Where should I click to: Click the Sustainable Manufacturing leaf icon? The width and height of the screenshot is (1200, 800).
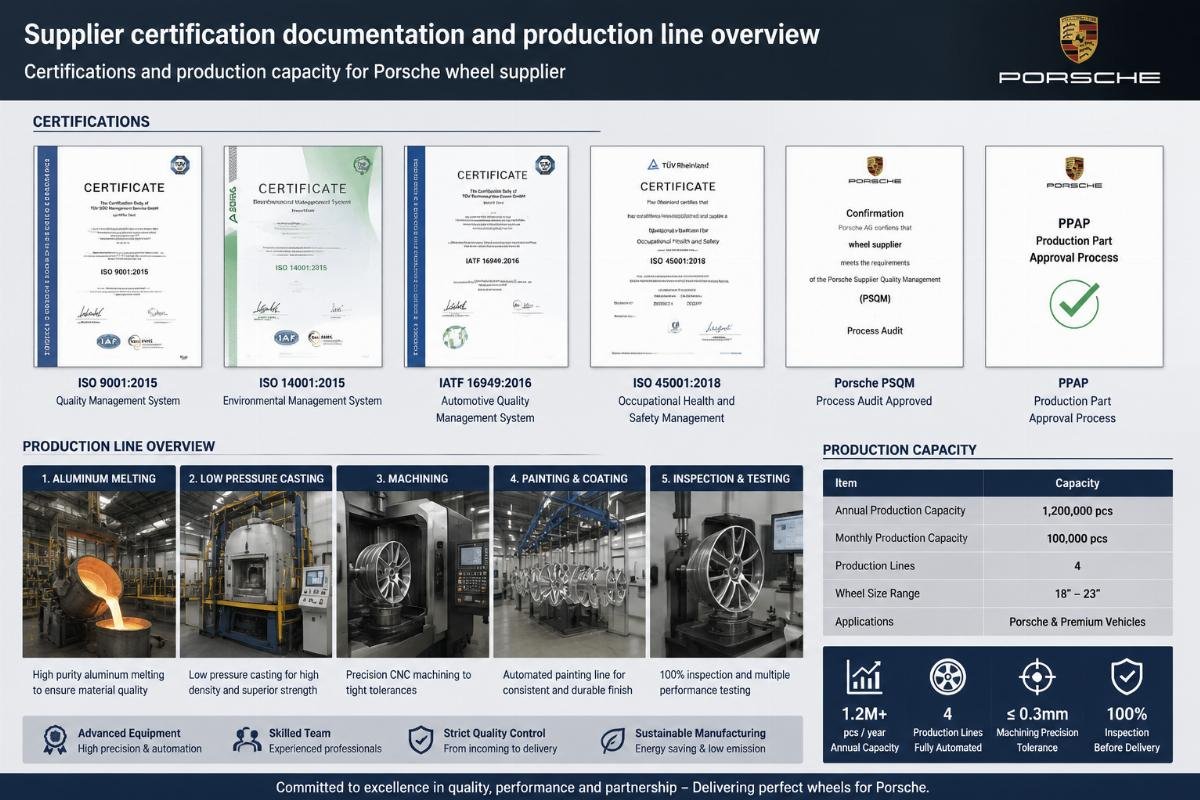coord(612,740)
